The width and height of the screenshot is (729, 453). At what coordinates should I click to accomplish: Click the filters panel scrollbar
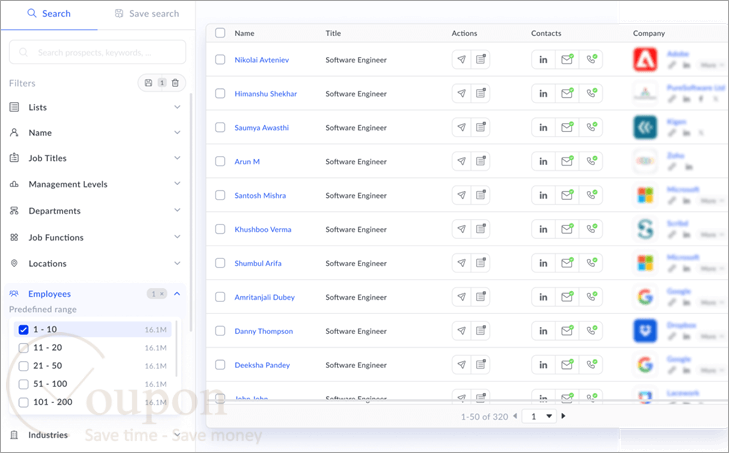click(191, 212)
